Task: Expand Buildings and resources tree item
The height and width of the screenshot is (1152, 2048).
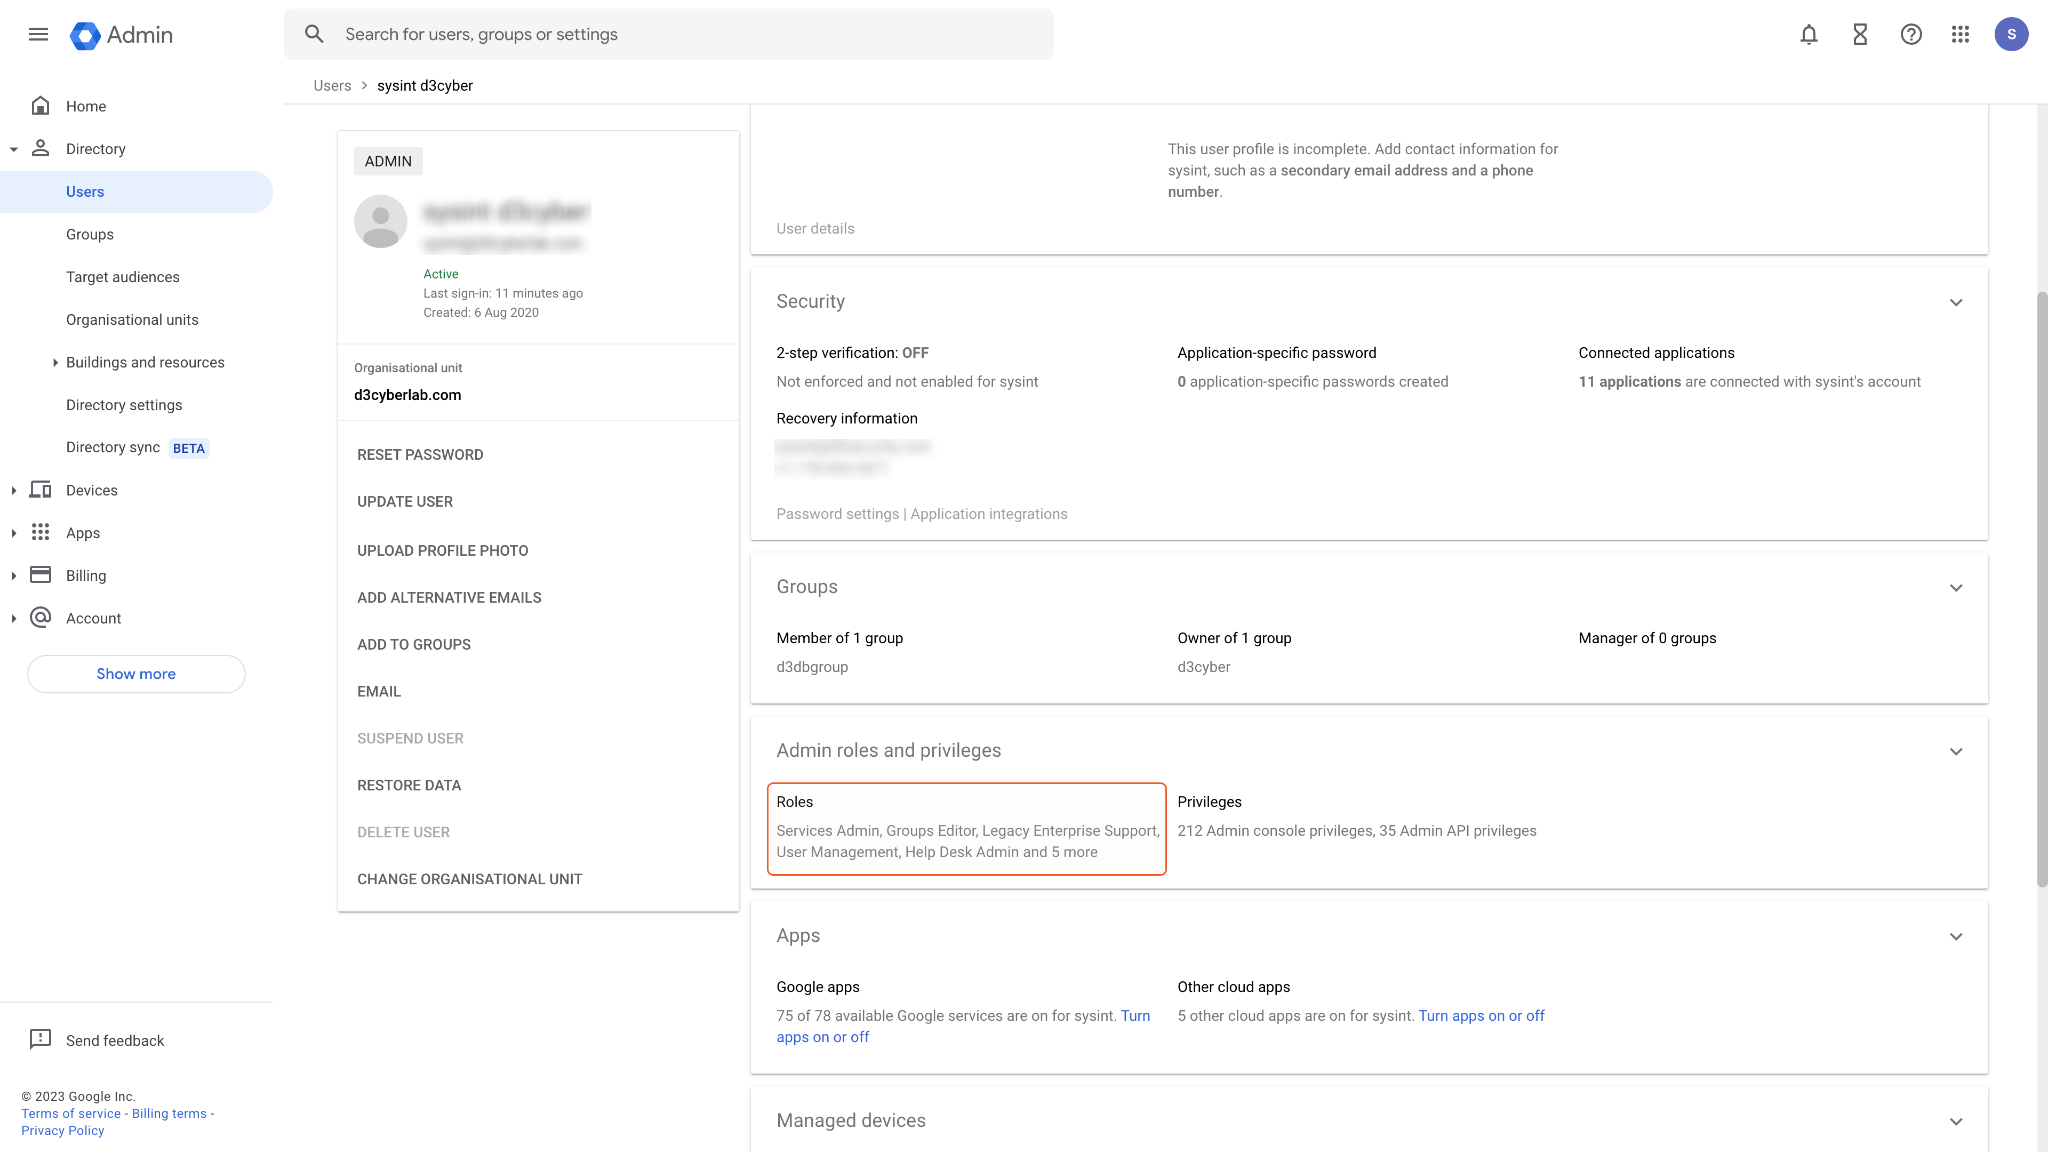Action: (55, 362)
